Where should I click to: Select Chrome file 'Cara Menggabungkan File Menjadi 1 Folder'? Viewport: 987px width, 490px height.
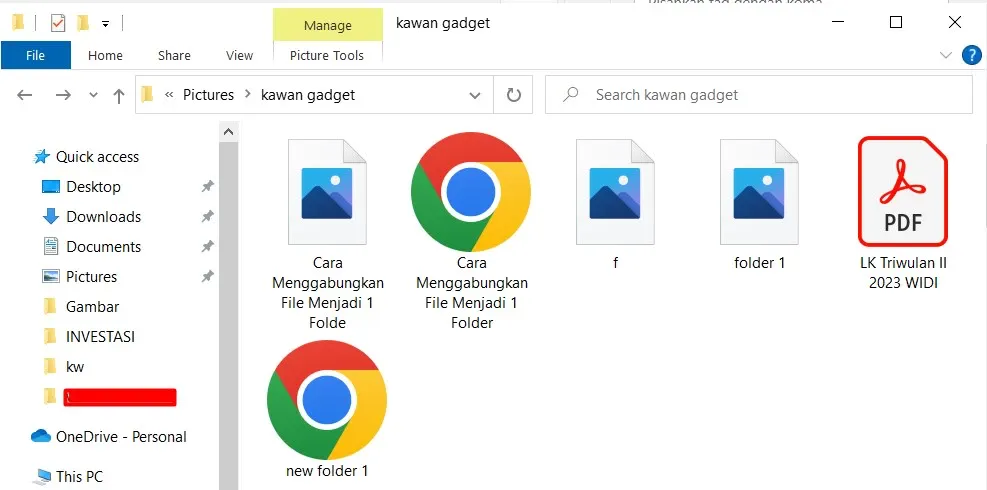click(471, 232)
